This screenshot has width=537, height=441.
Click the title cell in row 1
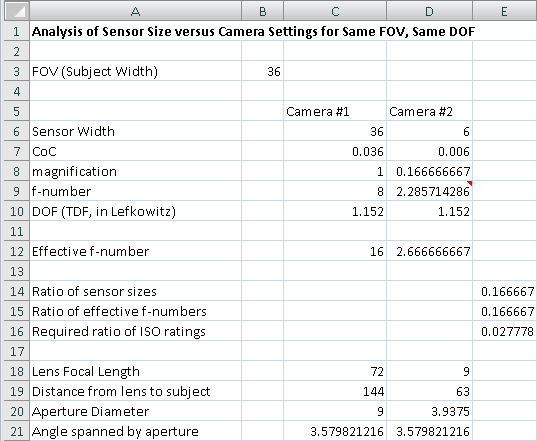point(253,31)
